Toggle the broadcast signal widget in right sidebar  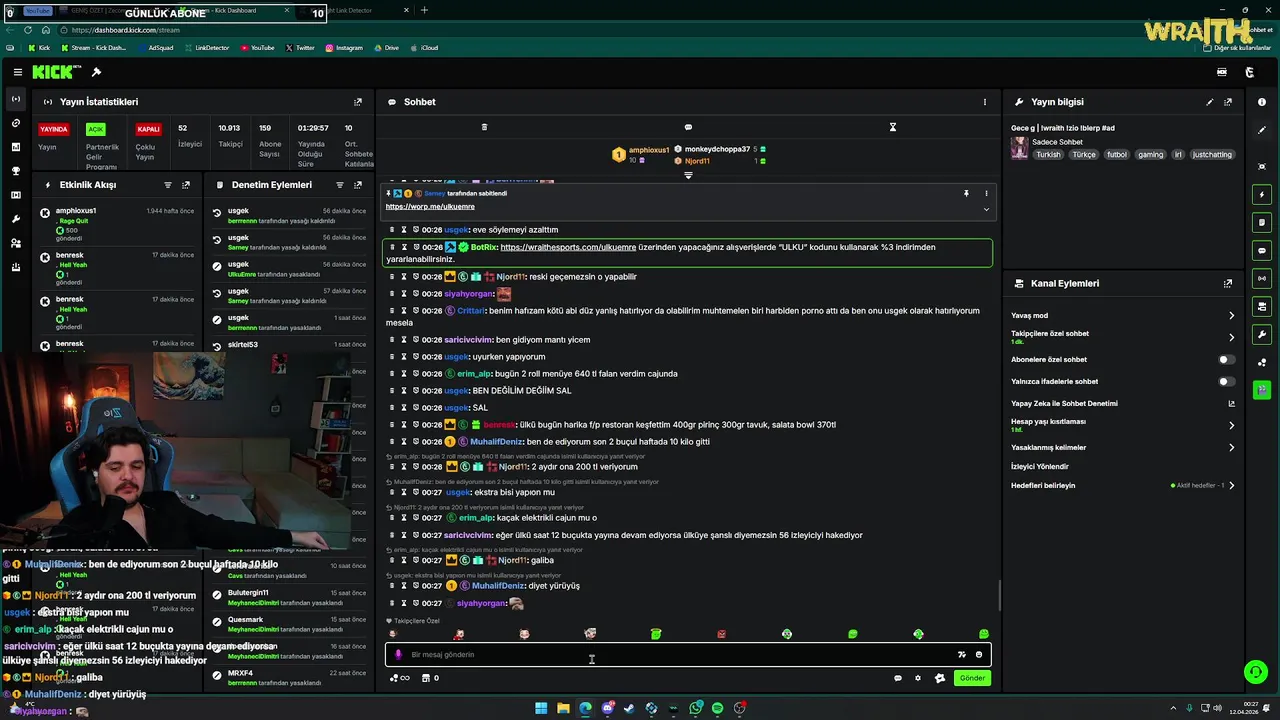(1262, 279)
